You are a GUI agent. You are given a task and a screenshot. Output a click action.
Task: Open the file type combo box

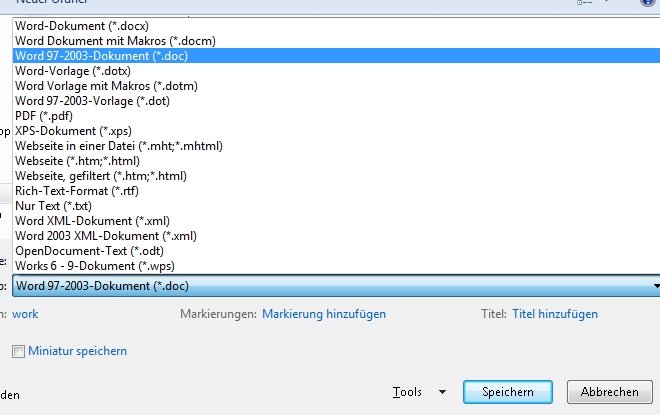[x=336, y=286]
